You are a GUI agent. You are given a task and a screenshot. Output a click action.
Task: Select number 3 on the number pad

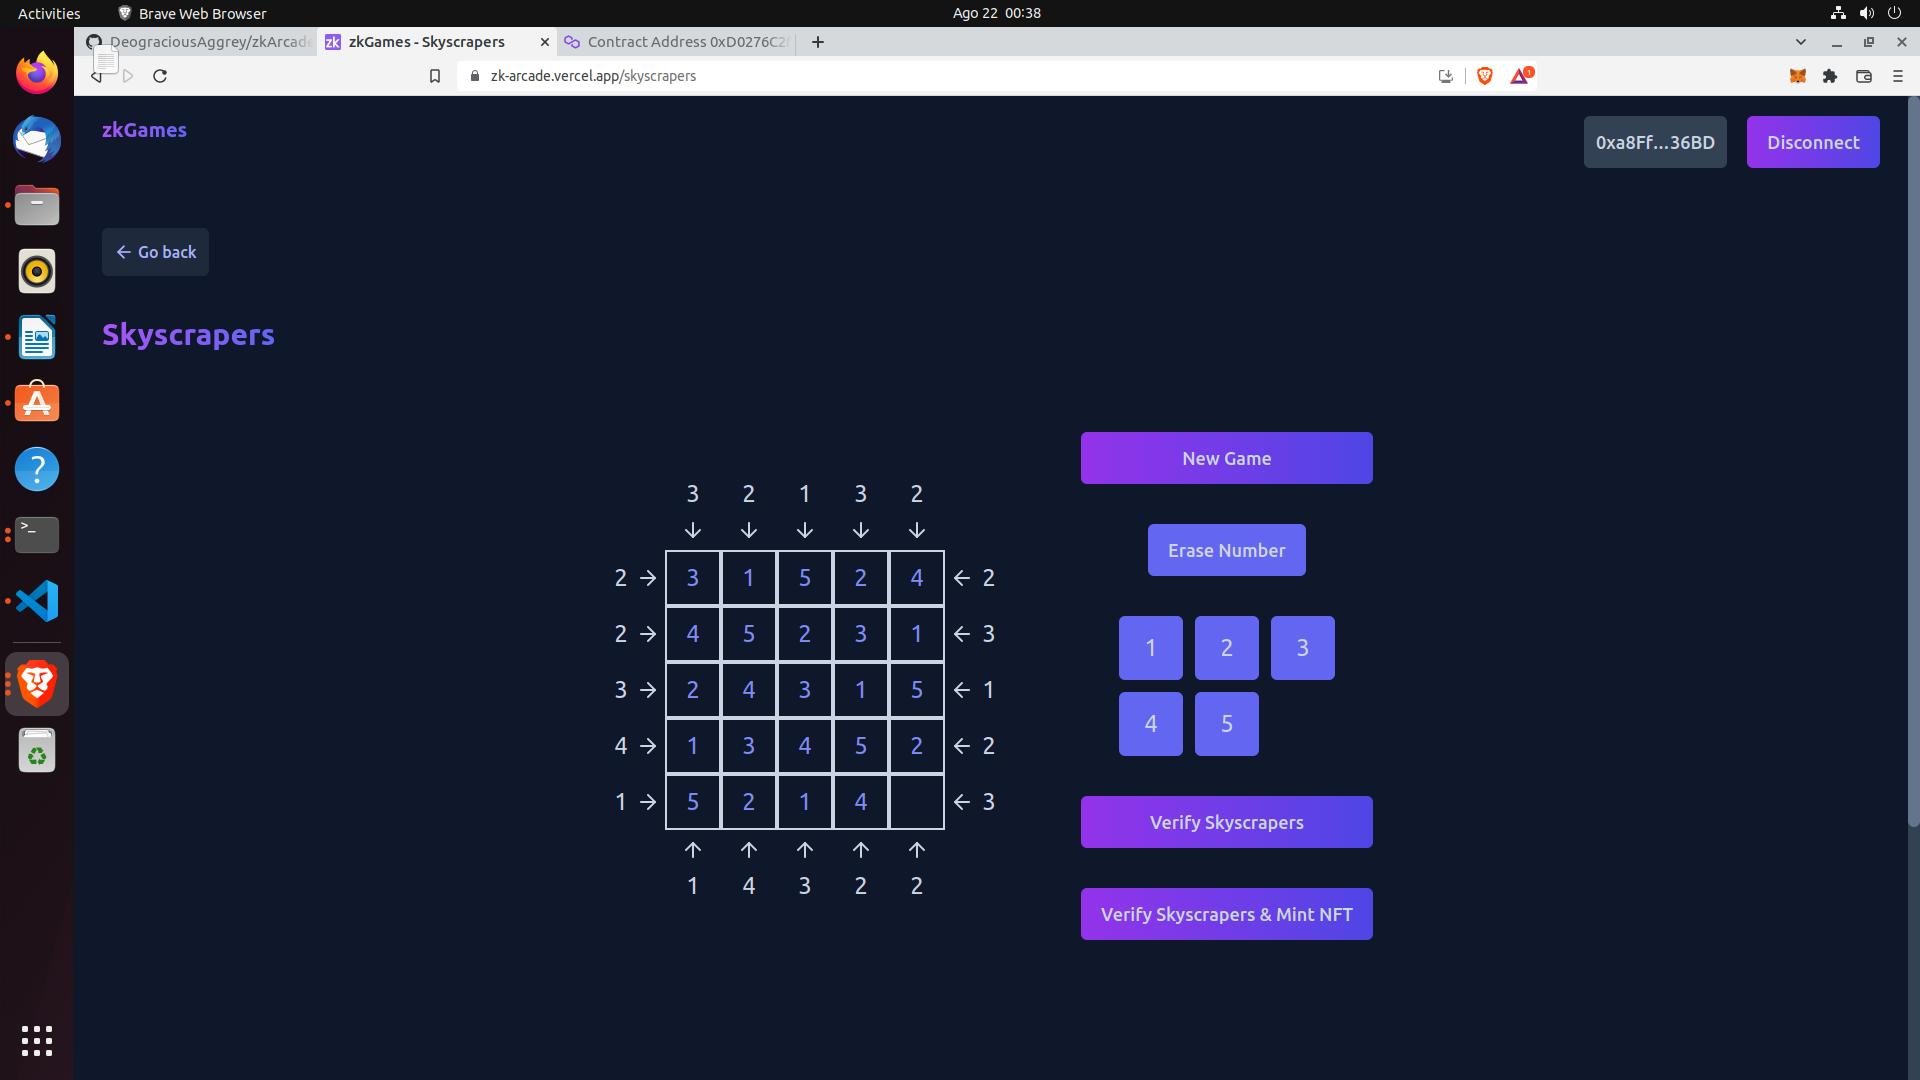click(1302, 648)
